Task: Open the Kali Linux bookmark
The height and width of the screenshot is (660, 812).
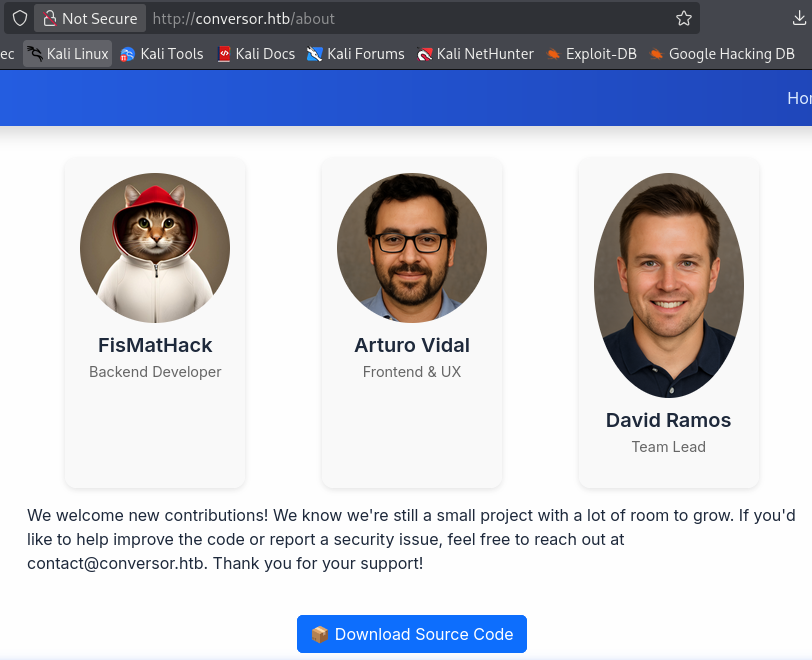Action: 67,54
